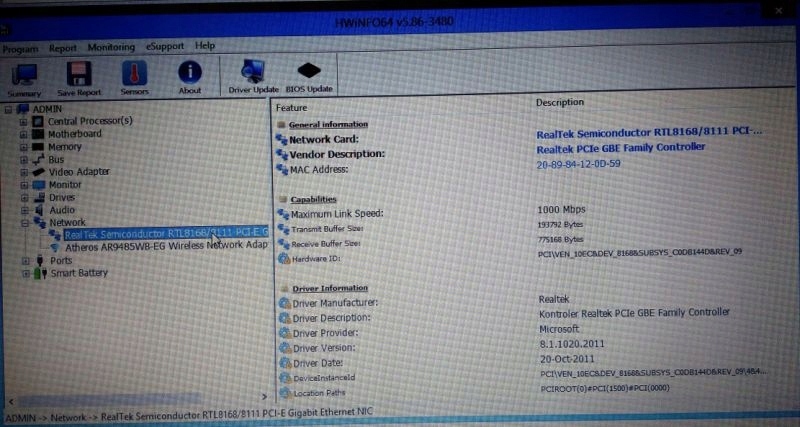Open the Monitoring menu
The width and height of the screenshot is (800, 427).
coord(111,47)
